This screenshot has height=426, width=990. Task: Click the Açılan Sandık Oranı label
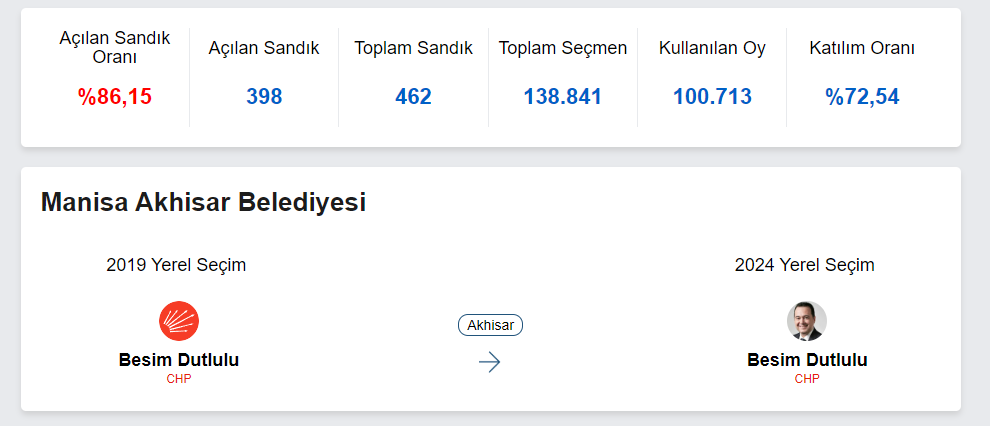(x=115, y=47)
